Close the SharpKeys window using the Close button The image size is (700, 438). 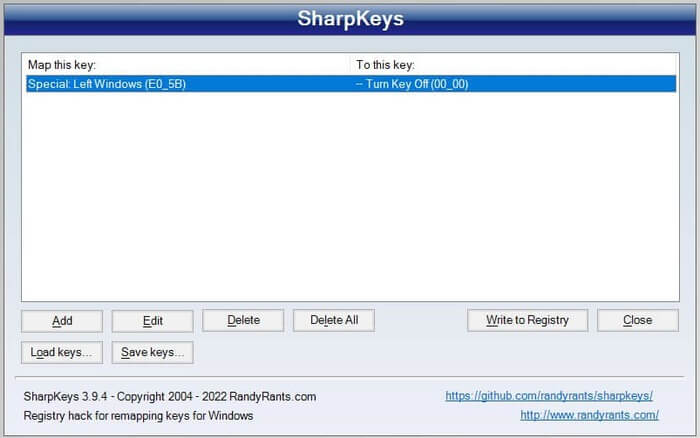pyautogui.click(x=638, y=320)
